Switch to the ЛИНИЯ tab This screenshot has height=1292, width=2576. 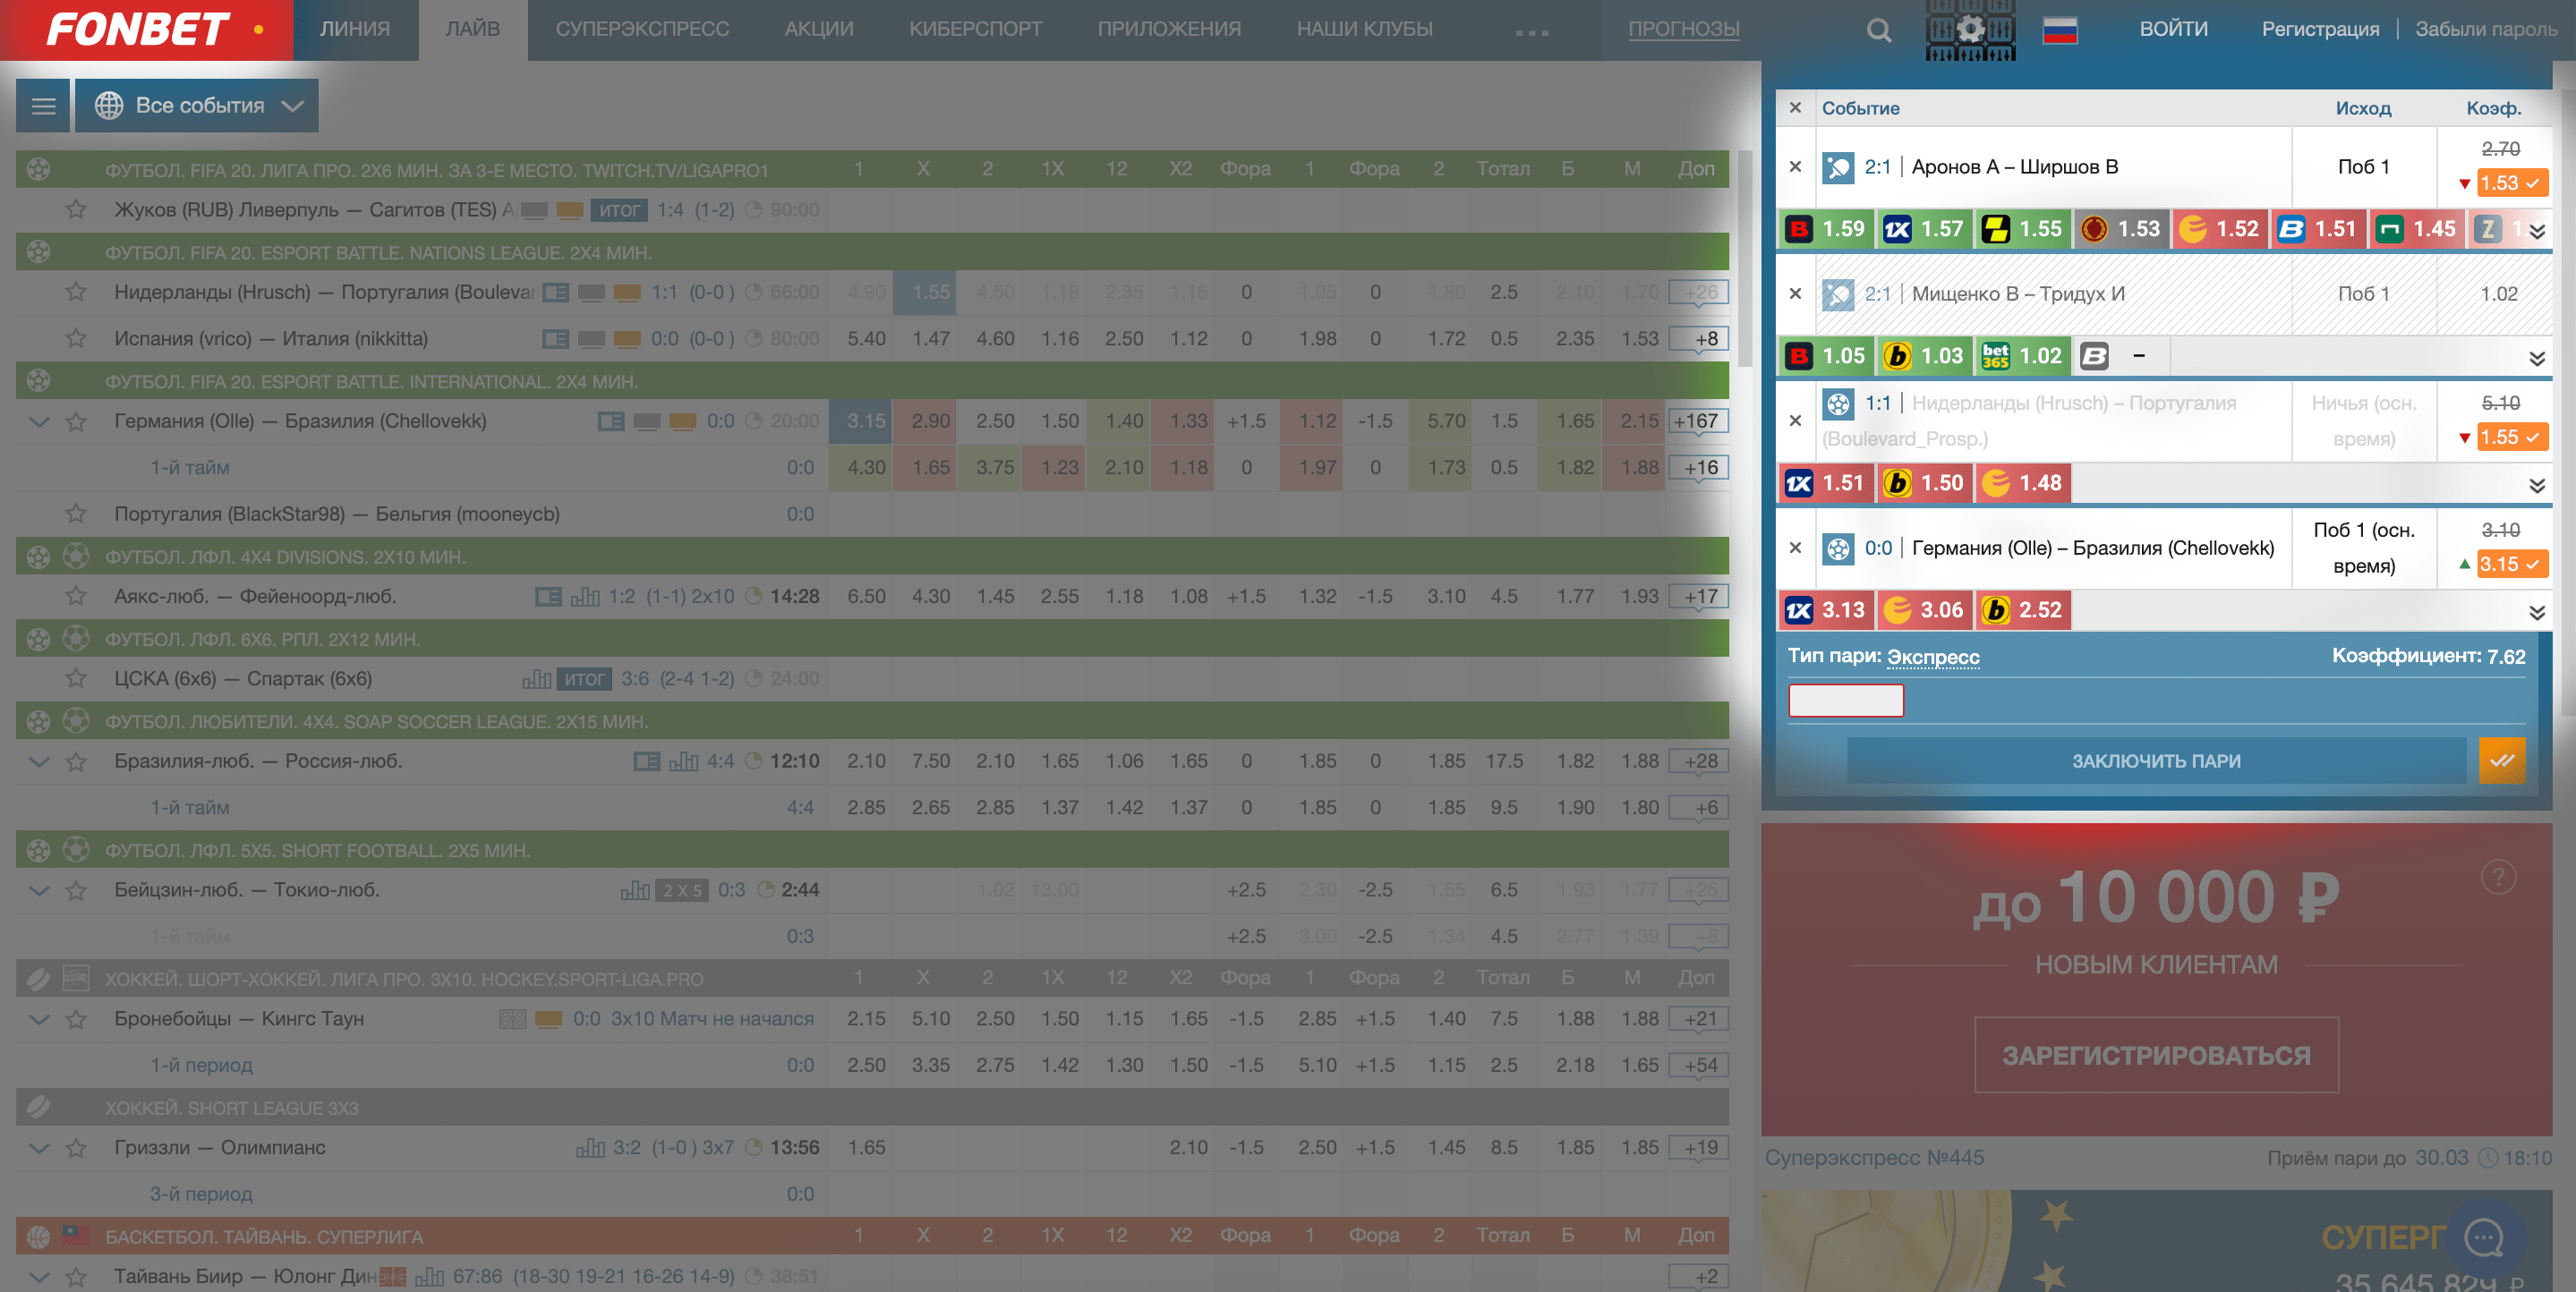pyautogui.click(x=355, y=29)
